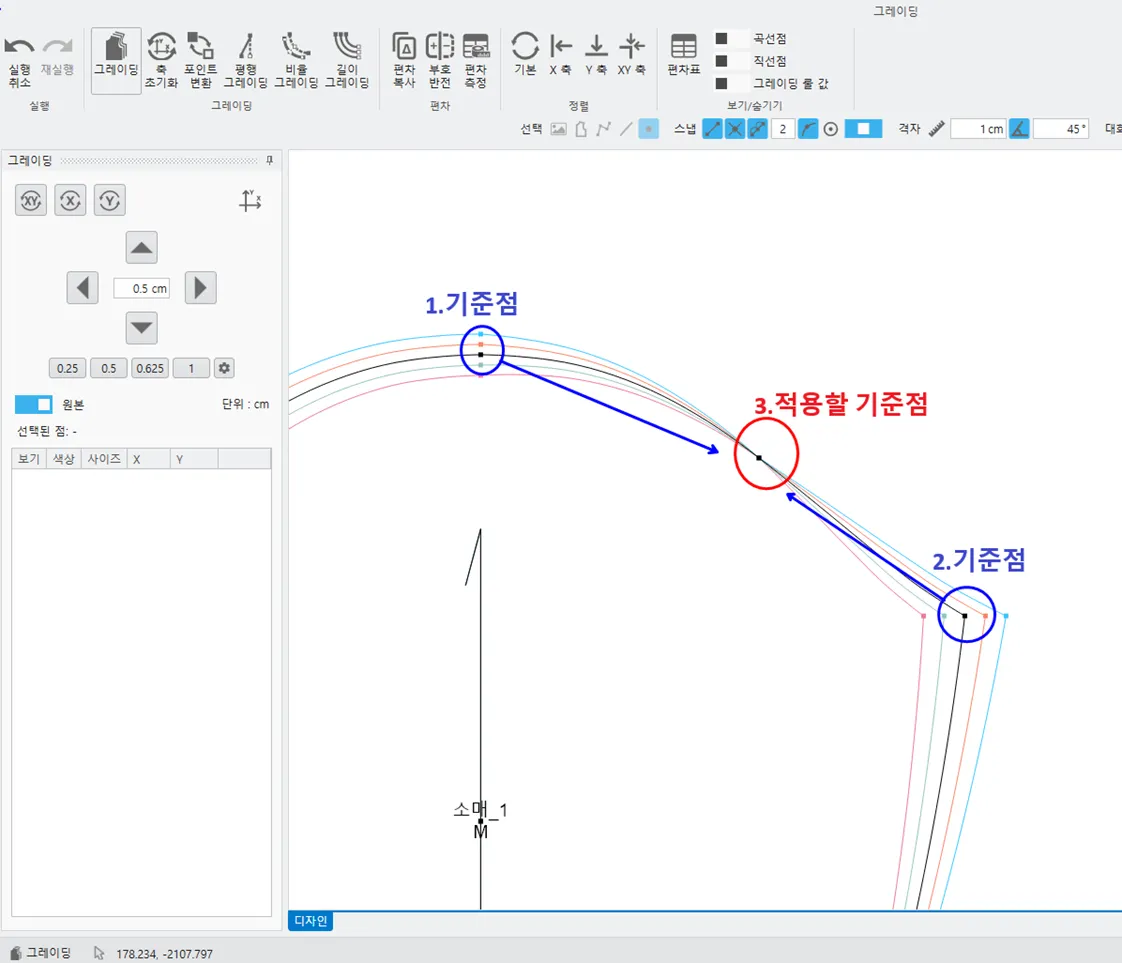1122x963 pixels.
Task: Click the 0.625 preset value button
Action: [x=151, y=368]
